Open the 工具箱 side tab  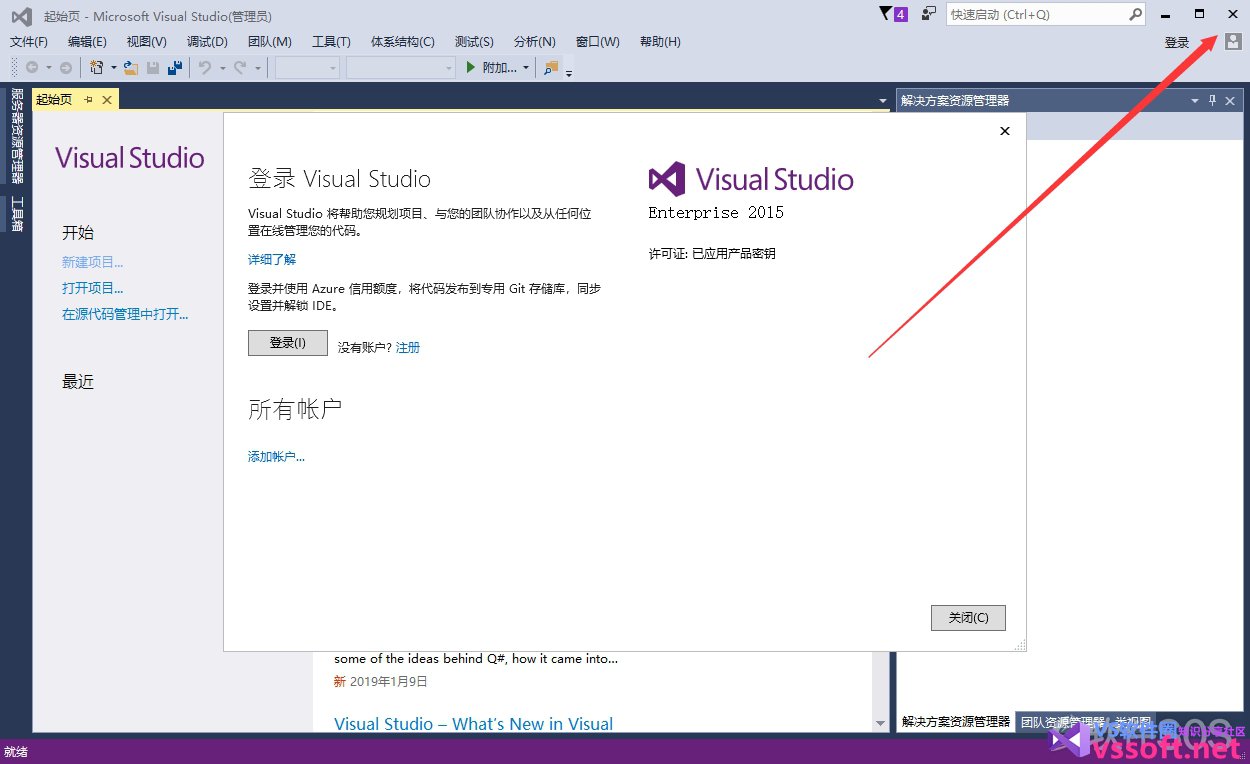coord(16,213)
